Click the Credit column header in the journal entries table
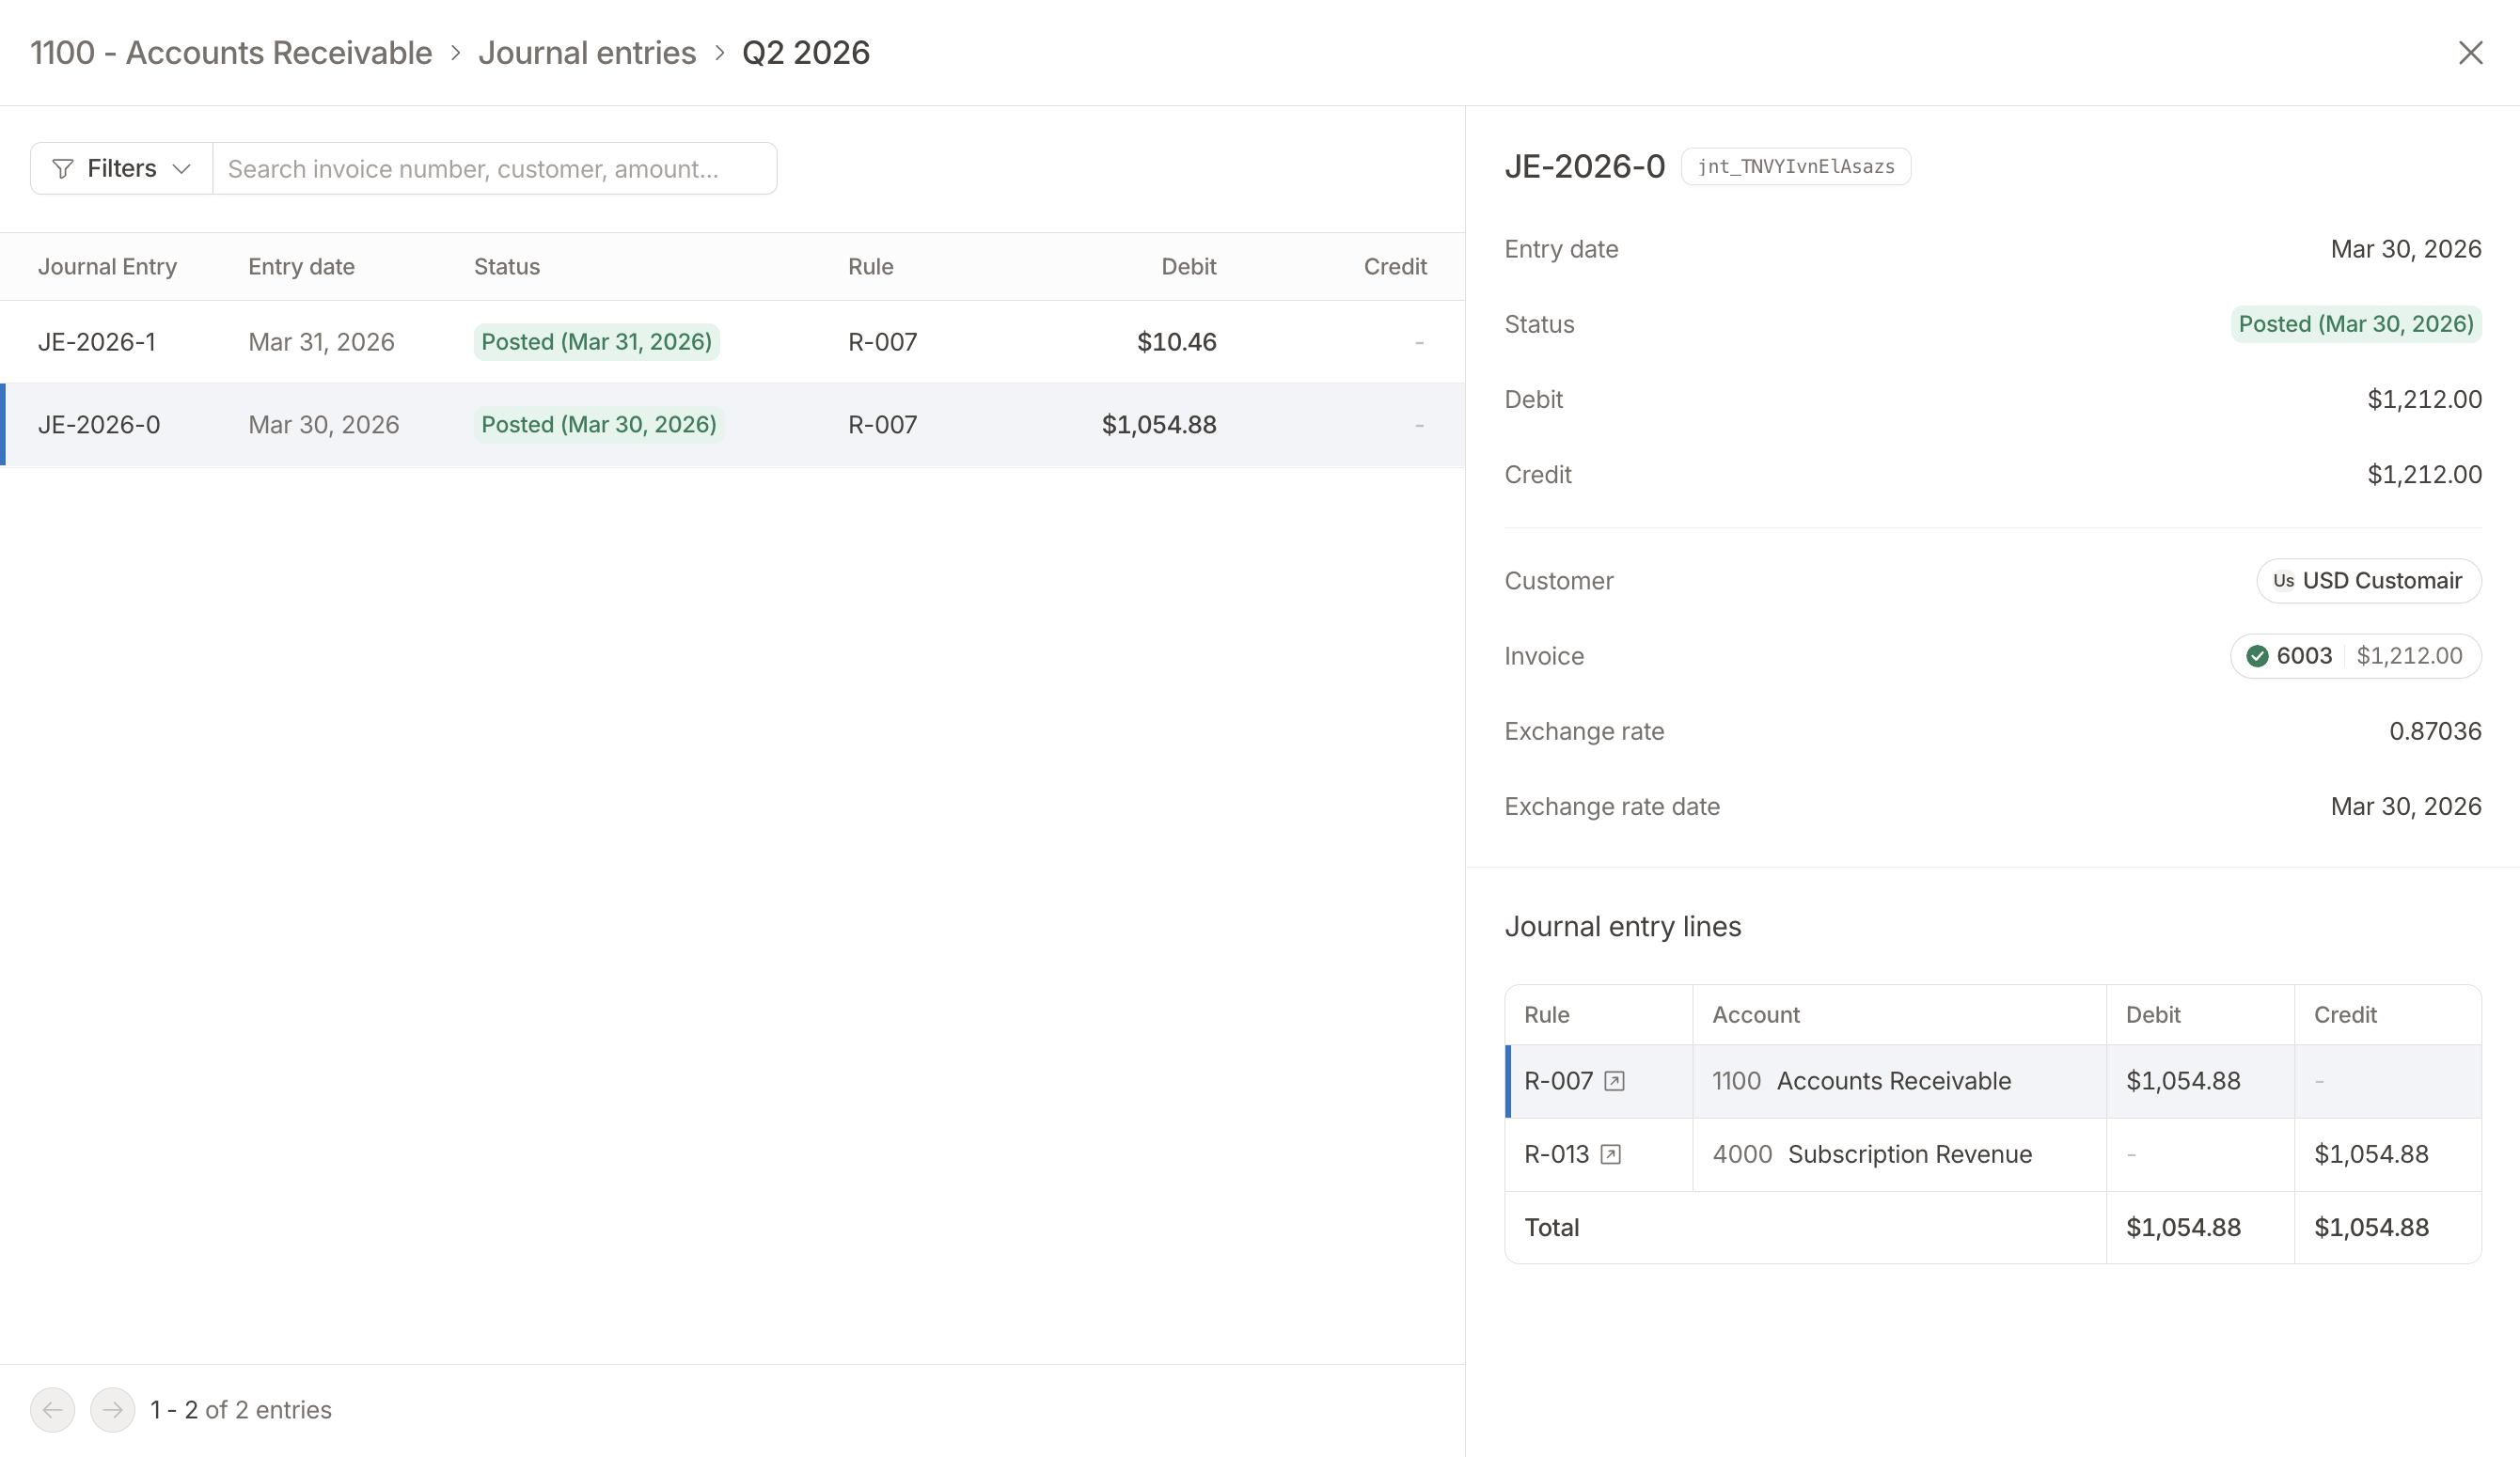Screen dimensions: 2520x1457 [x=1395, y=267]
